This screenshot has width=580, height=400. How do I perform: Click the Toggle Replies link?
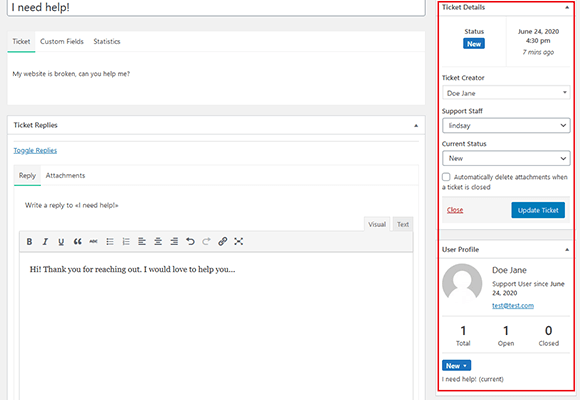35,150
